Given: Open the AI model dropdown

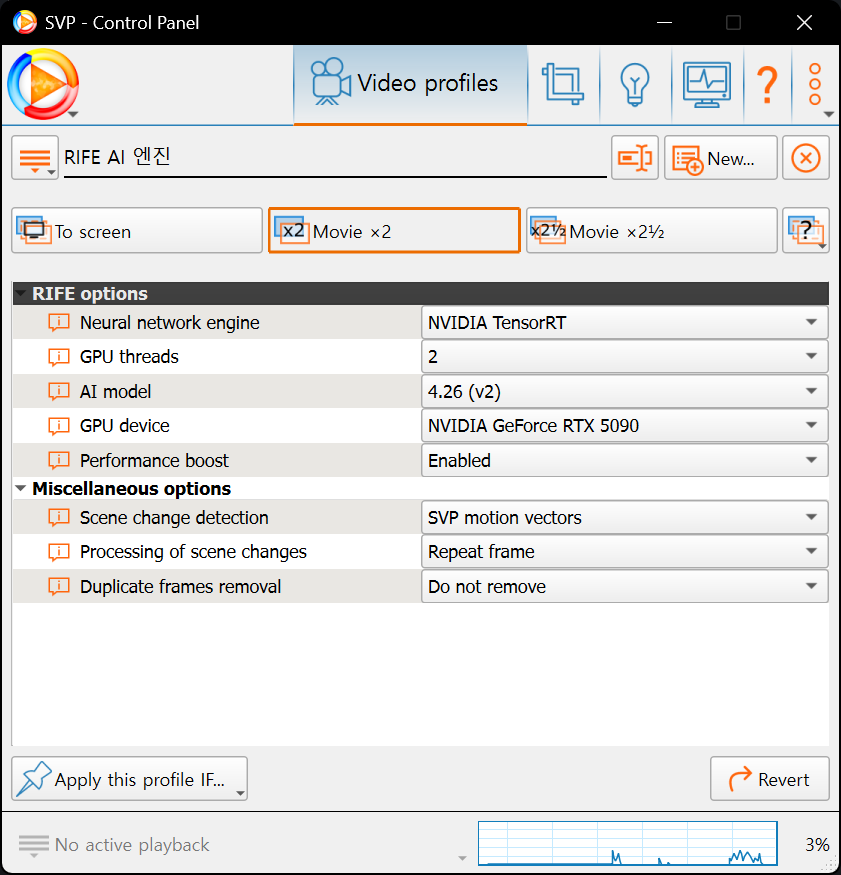Looking at the screenshot, I should 624,391.
